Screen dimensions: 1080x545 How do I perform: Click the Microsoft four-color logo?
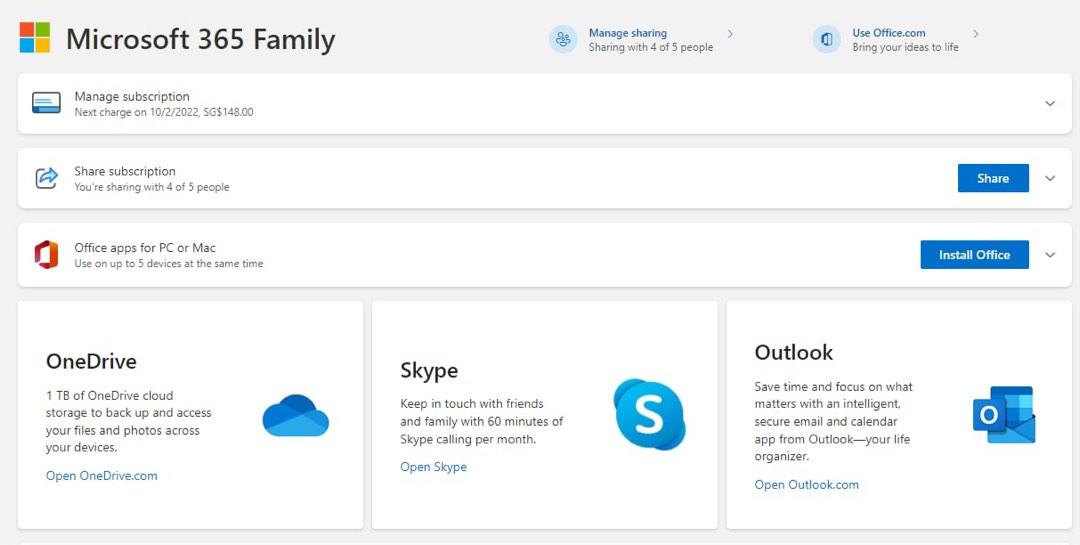tap(34, 37)
